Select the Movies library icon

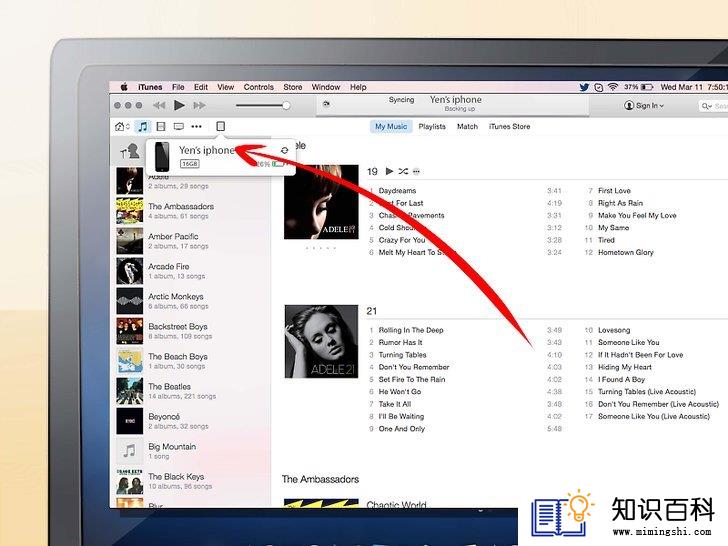161,126
